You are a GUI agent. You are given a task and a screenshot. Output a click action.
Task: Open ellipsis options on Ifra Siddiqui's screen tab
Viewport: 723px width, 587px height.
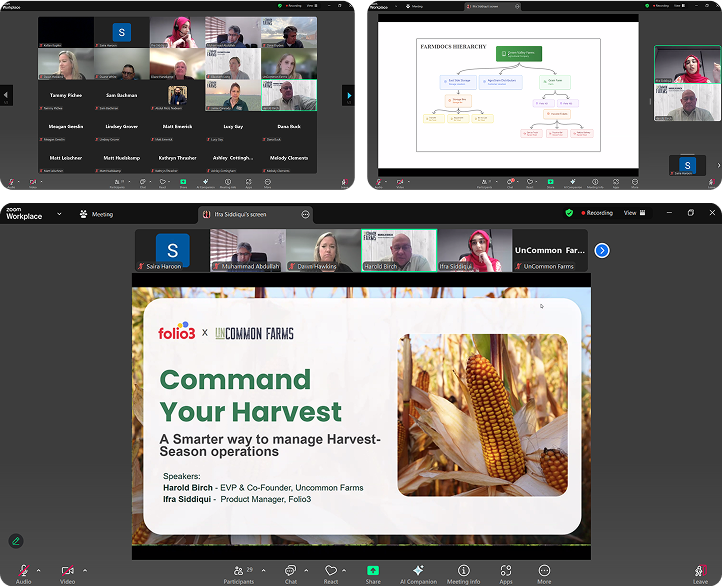305,214
